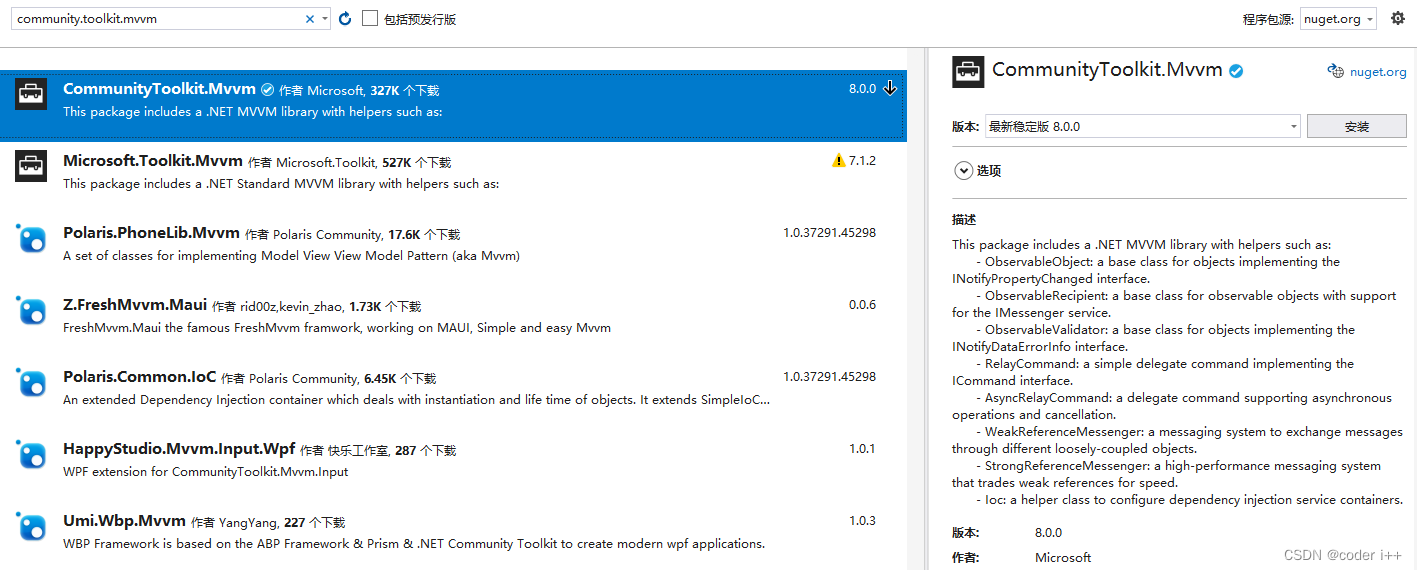The height and width of the screenshot is (570, 1417).
Task: Click the Z.FreshMvvm.Maui package icon
Action: click(x=31, y=310)
